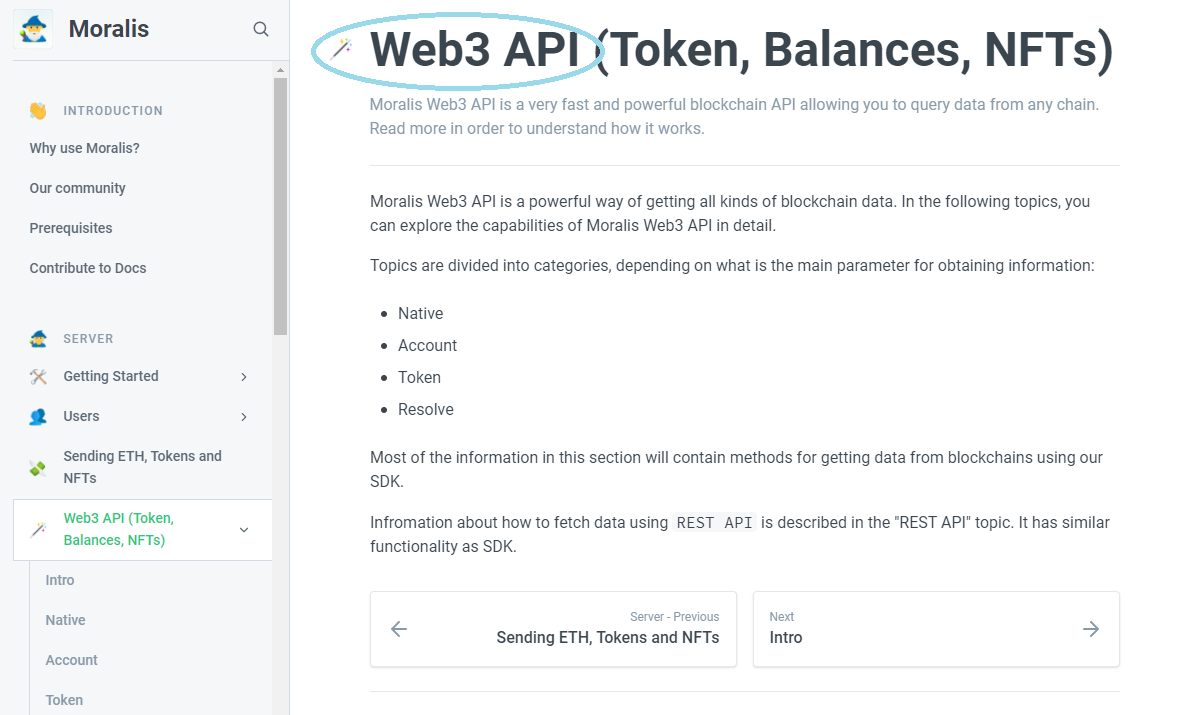Go to previous page Sending ETH, Tokens and NFTs
The height and width of the screenshot is (715, 1193).
[553, 629]
